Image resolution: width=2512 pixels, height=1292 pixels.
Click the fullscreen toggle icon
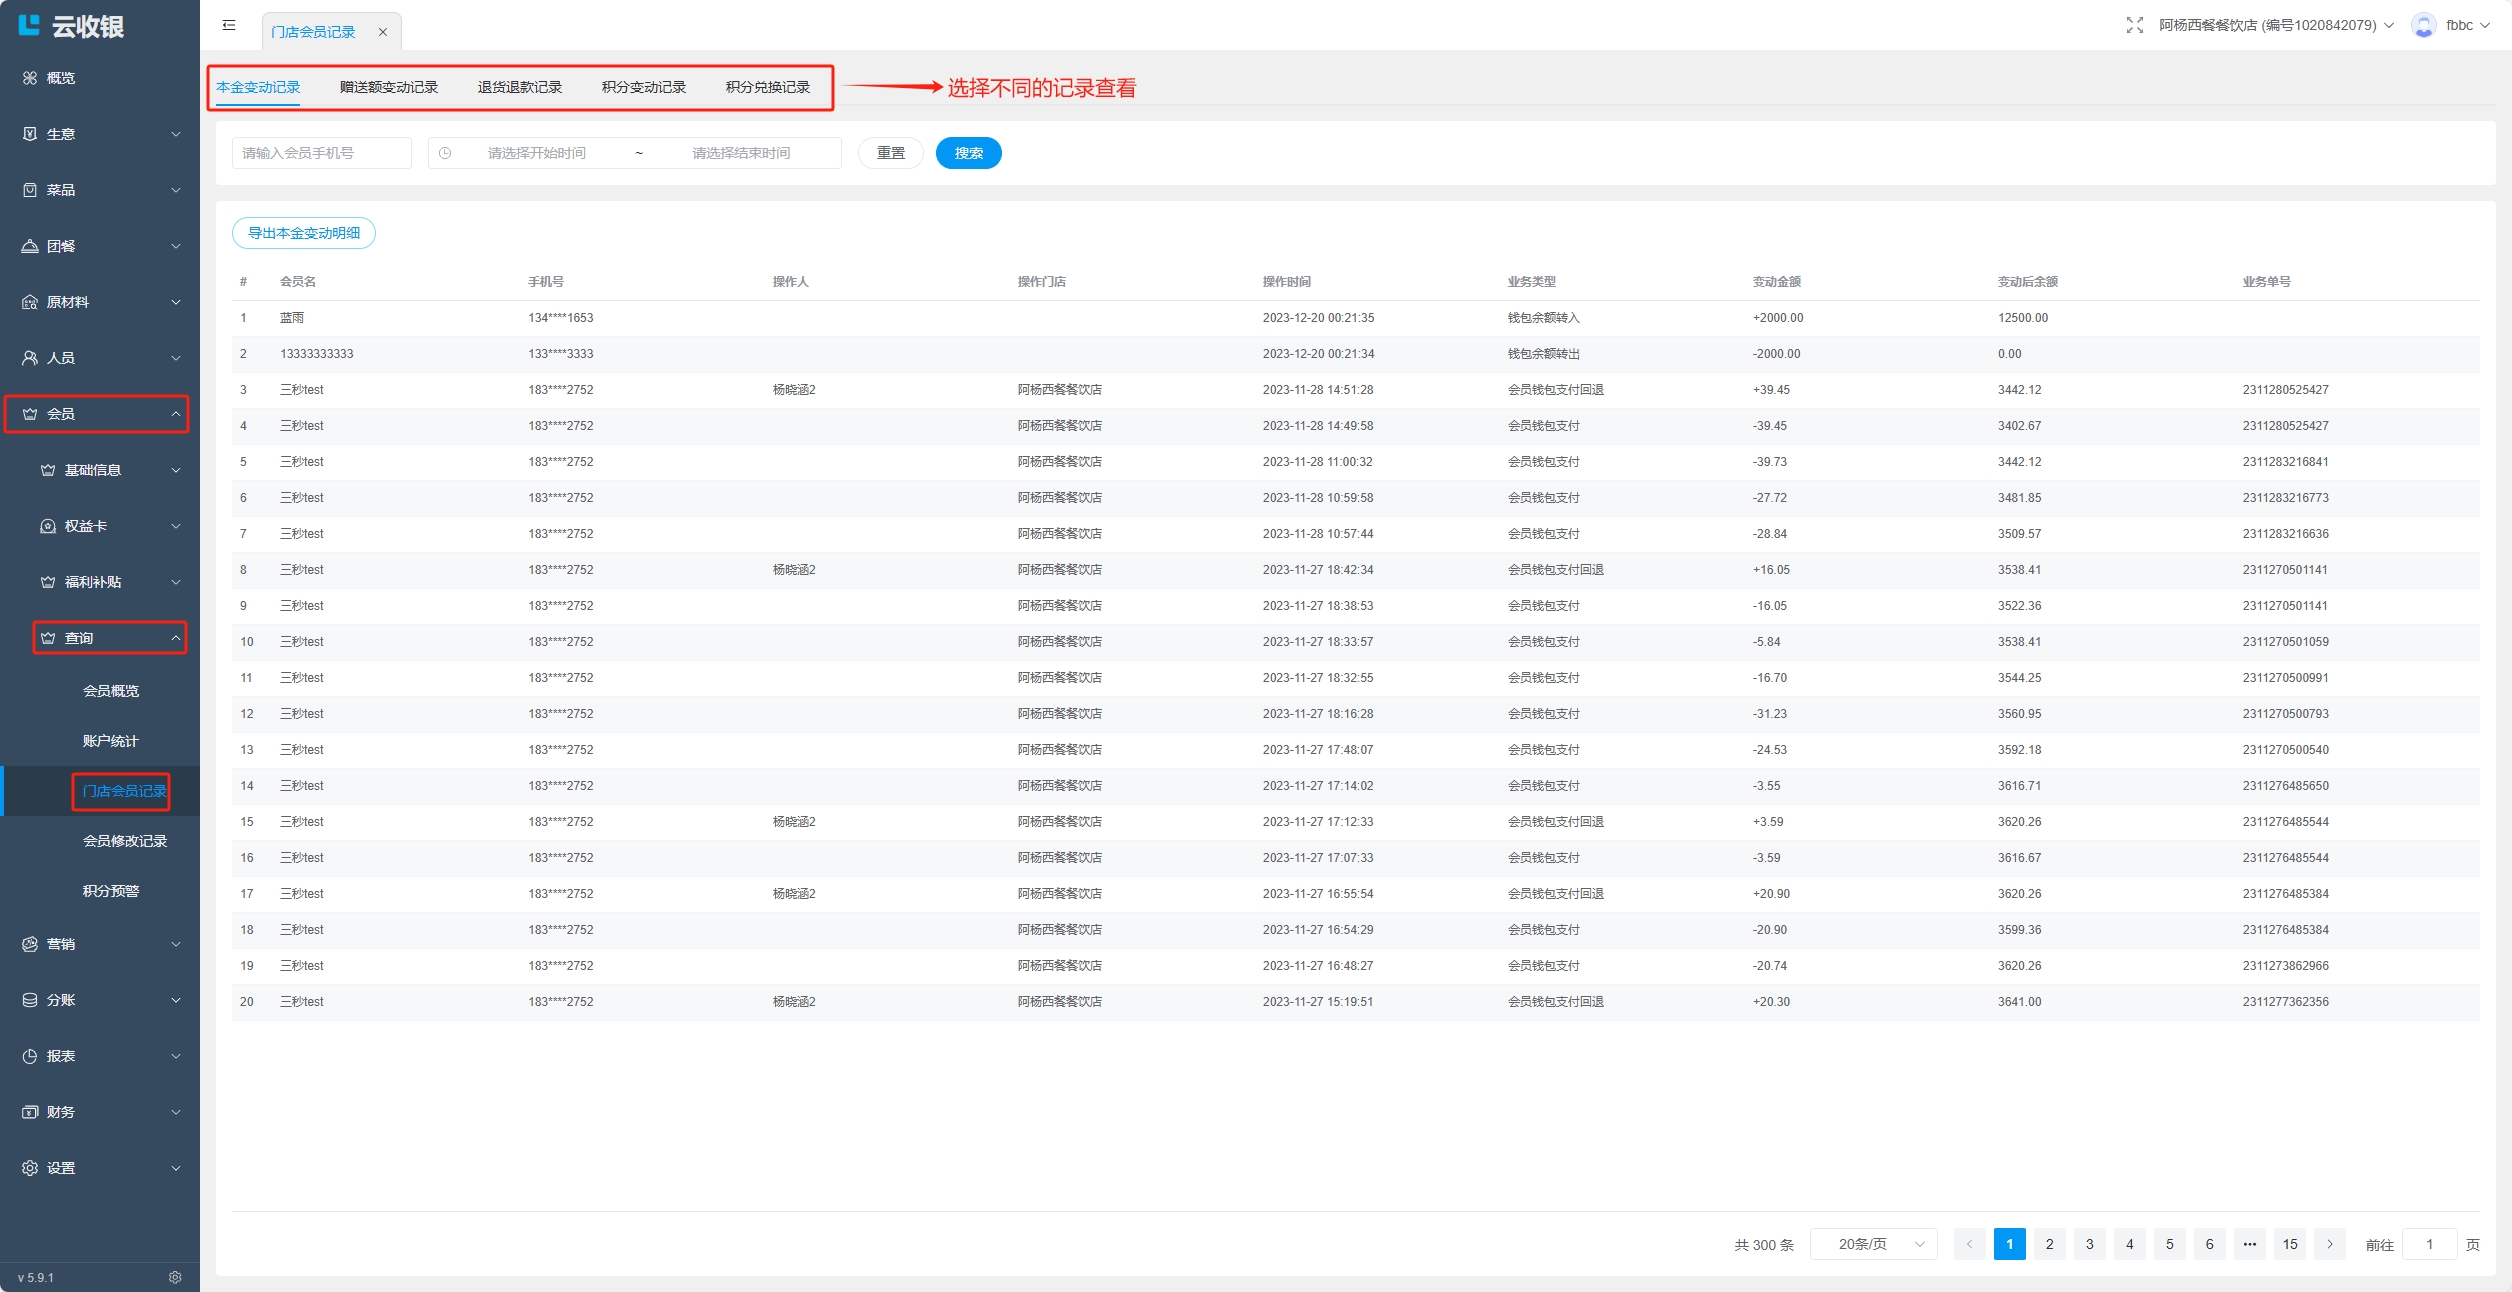(2134, 25)
